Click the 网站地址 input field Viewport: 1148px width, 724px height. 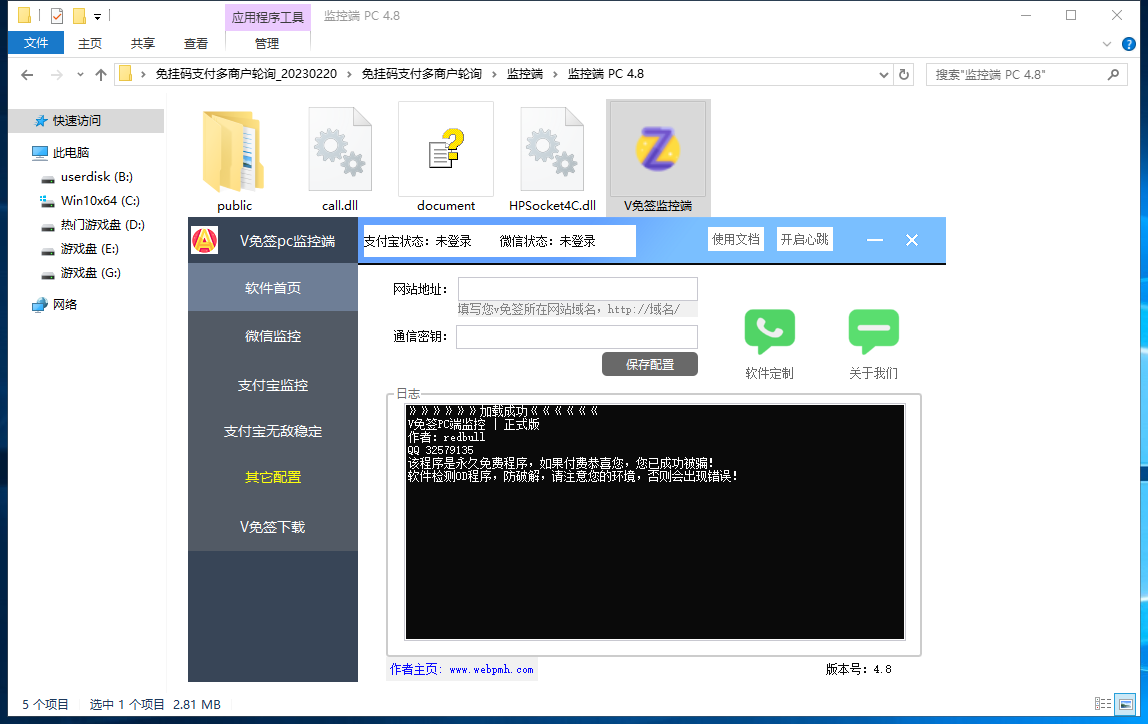point(577,289)
